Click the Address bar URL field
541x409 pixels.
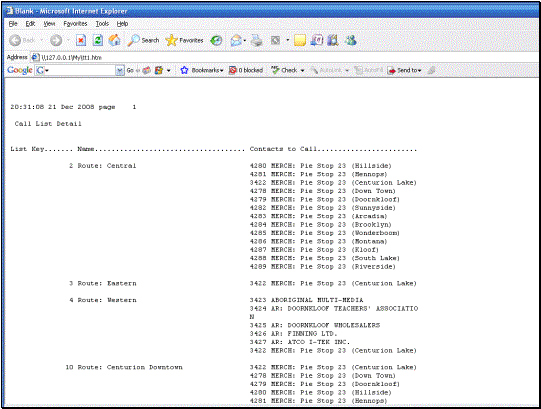pos(286,57)
